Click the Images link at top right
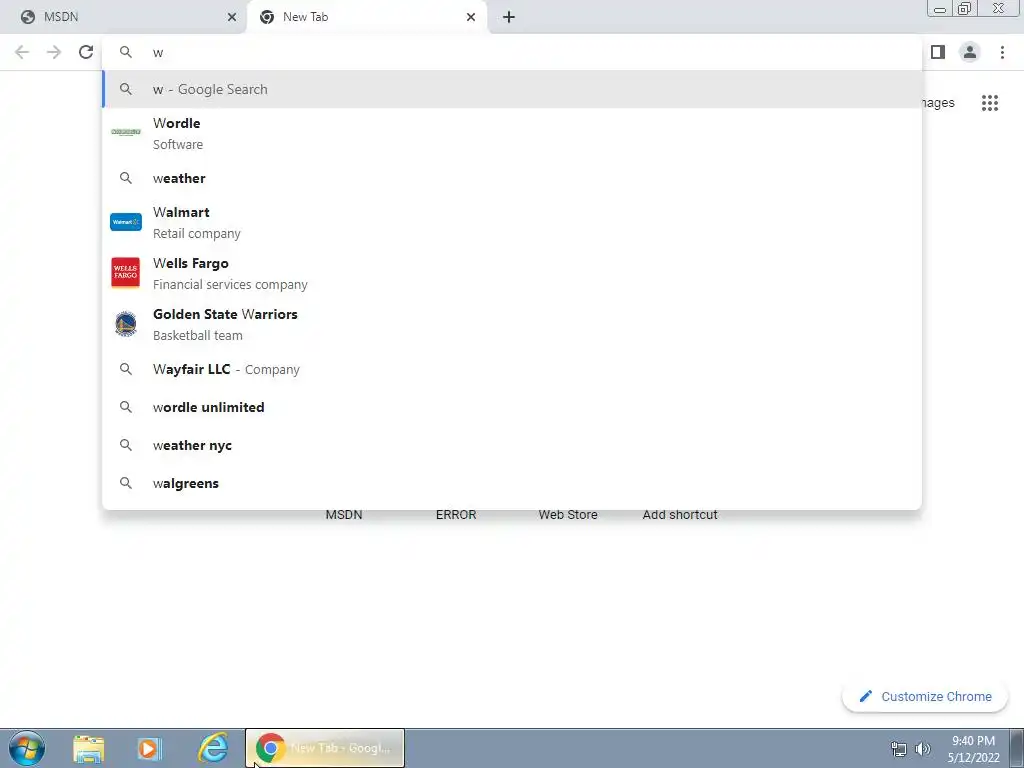This screenshot has width=1024, height=768. click(938, 103)
